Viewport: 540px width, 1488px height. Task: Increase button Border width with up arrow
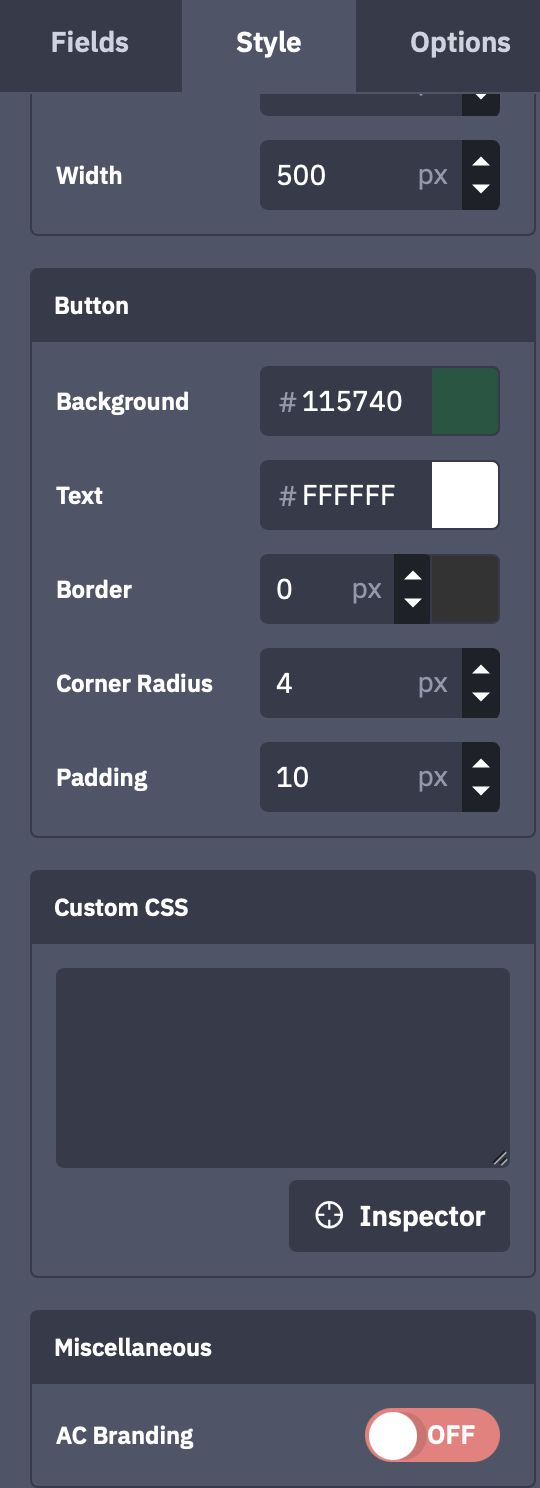(412, 575)
